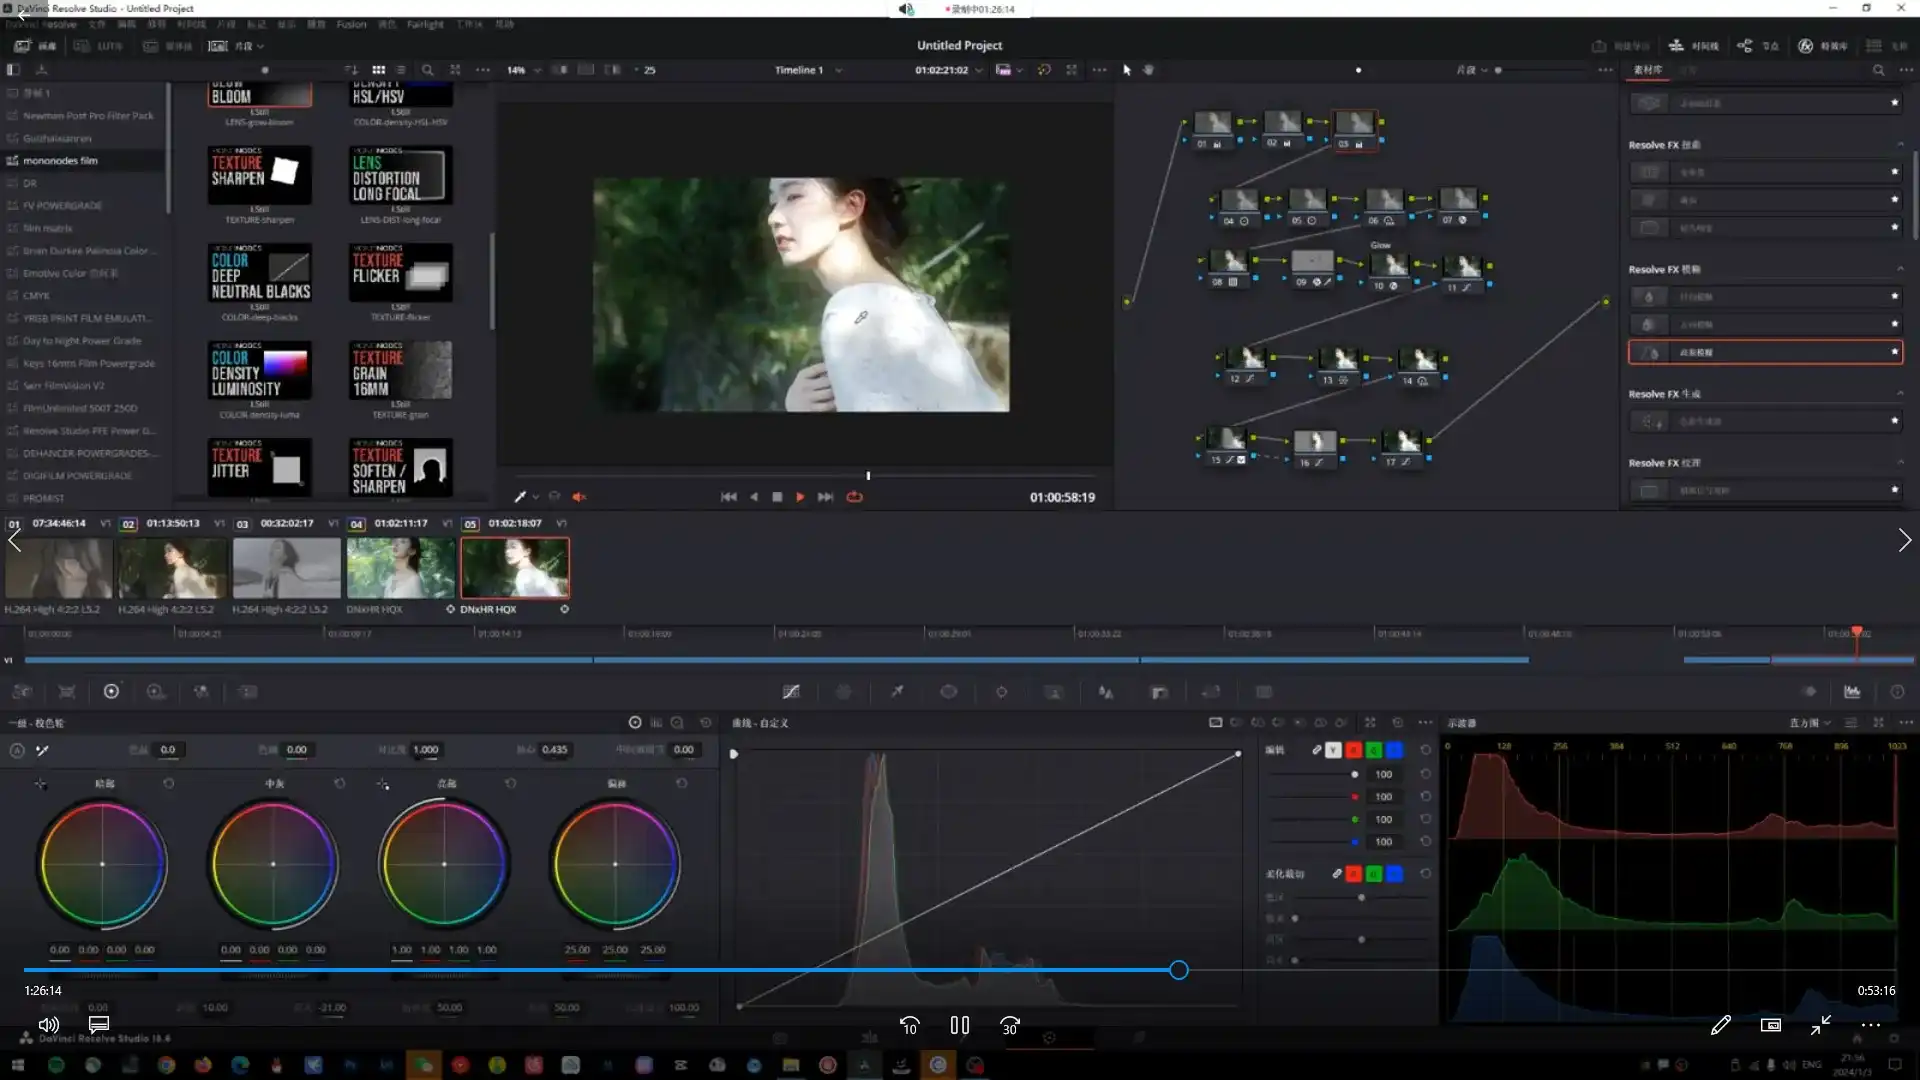Open the Fusion menu
Image resolution: width=1920 pixels, height=1080 pixels.
tap(351, 24)
